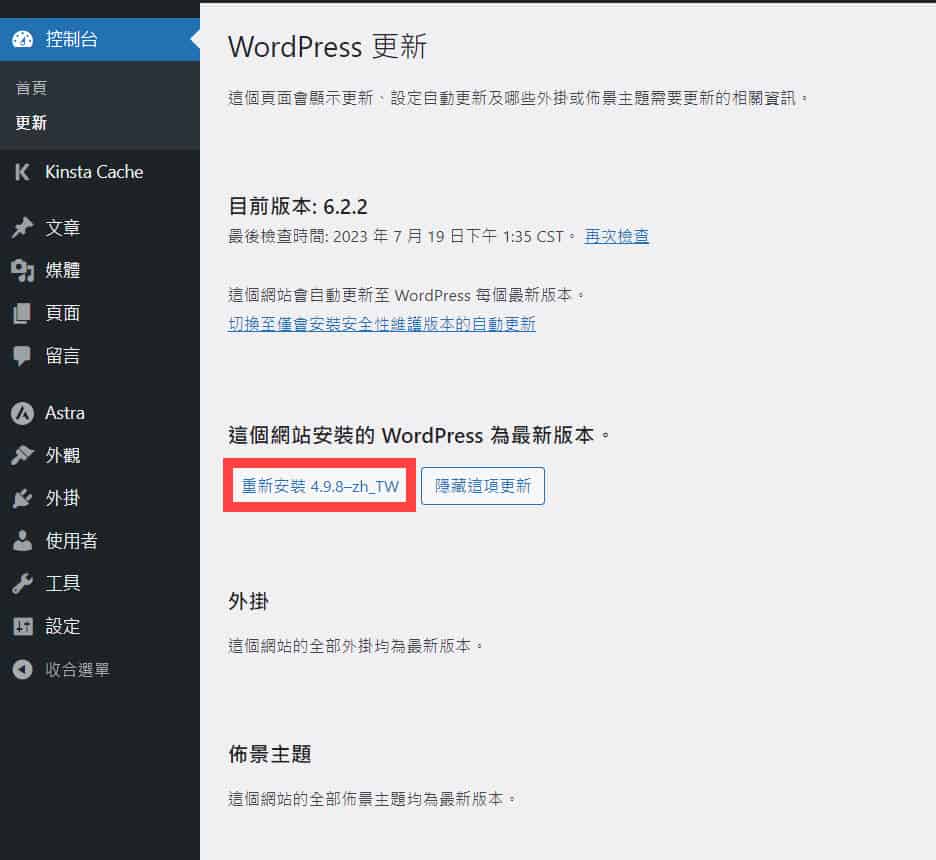Open the Kinsta Cache menu
The image size is (936, 860).
coord(100,172)
